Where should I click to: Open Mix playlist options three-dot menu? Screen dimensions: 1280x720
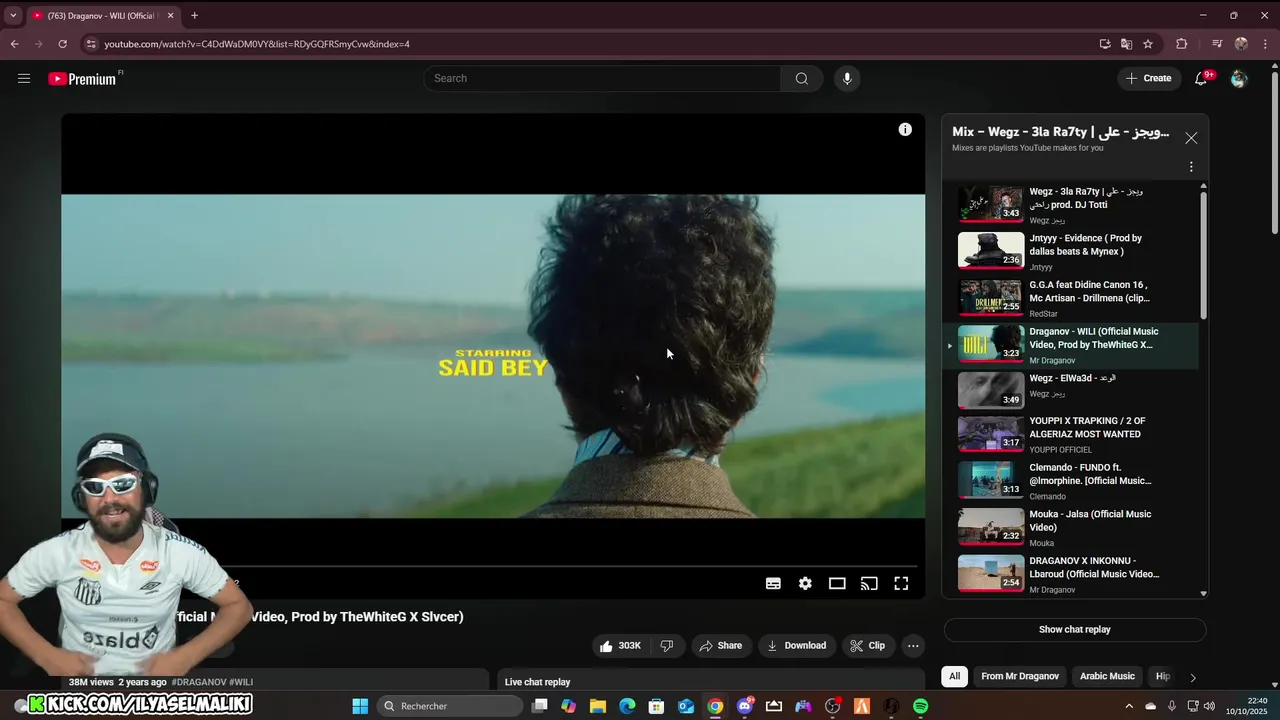click(1191, 167)
